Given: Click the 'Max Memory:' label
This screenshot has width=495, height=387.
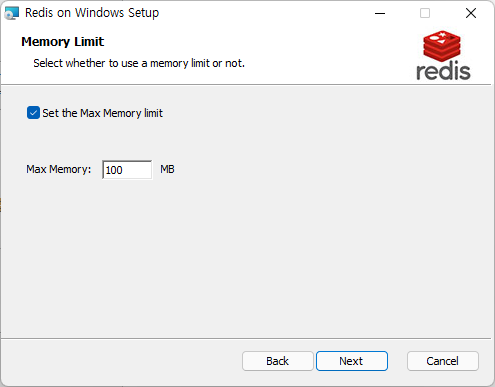Looking at the screenshot, I should click(59, 169).
